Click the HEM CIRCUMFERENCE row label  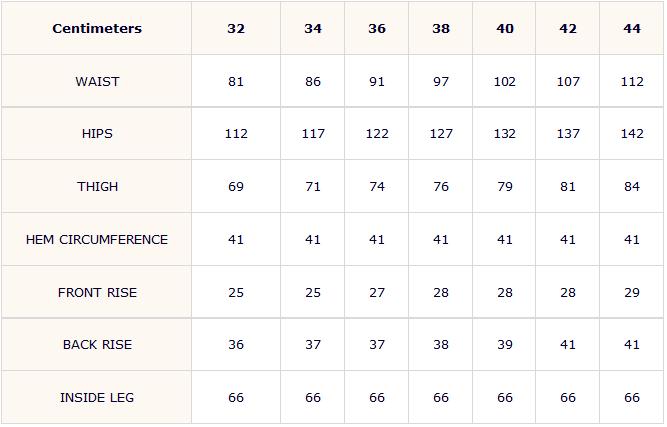pyautogui.click(x=97, y=240)
